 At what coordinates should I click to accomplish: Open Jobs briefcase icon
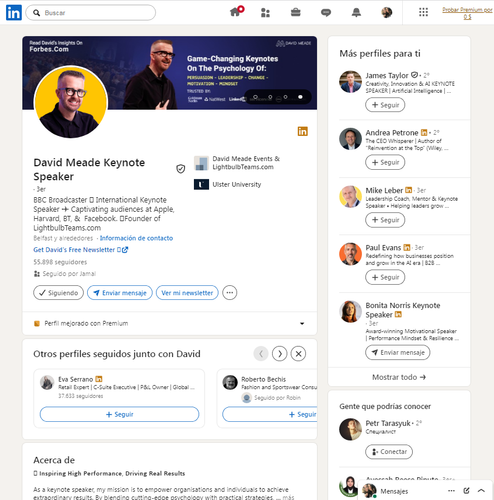click(296, 13)
